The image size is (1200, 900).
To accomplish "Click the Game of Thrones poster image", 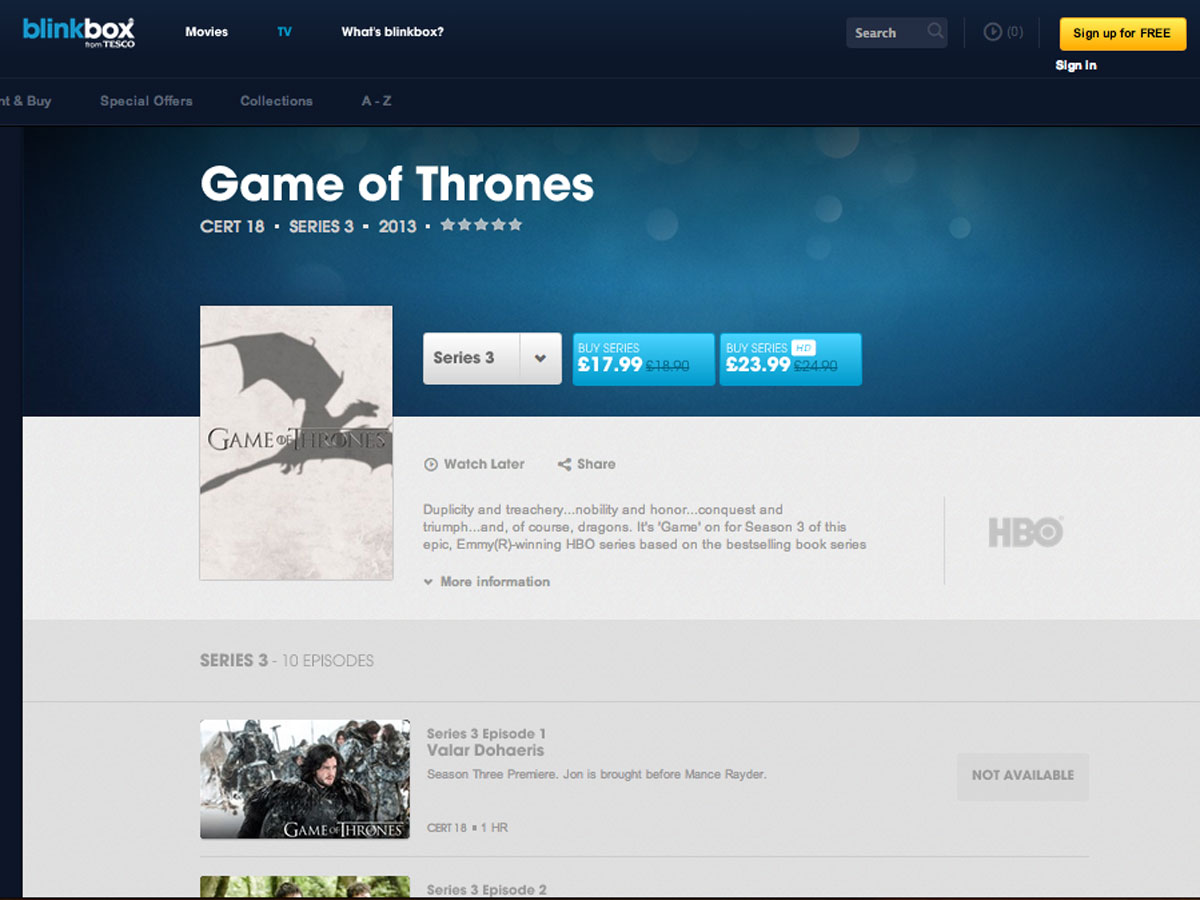I will pyautogui.click(x=296, y=443).
